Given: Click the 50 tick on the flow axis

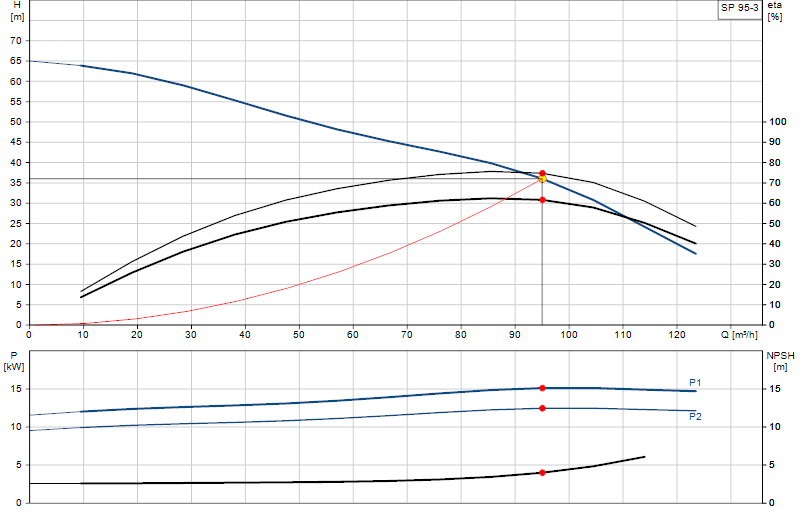Looking at the screenshot, I should point(299,335).
